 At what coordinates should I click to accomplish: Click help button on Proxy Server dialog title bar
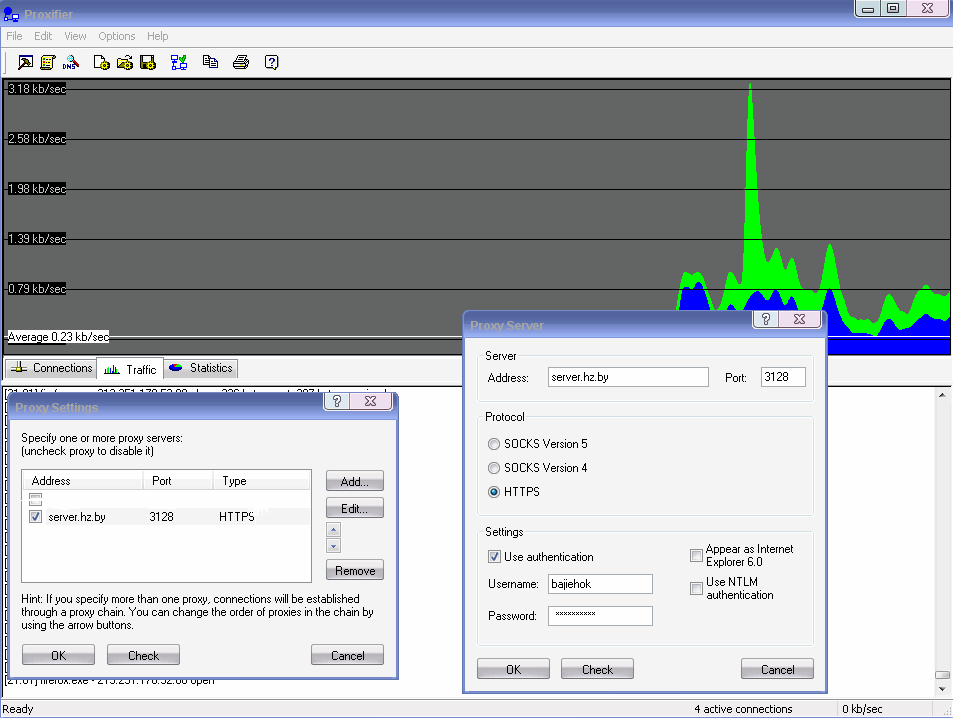tap(766, 319)
